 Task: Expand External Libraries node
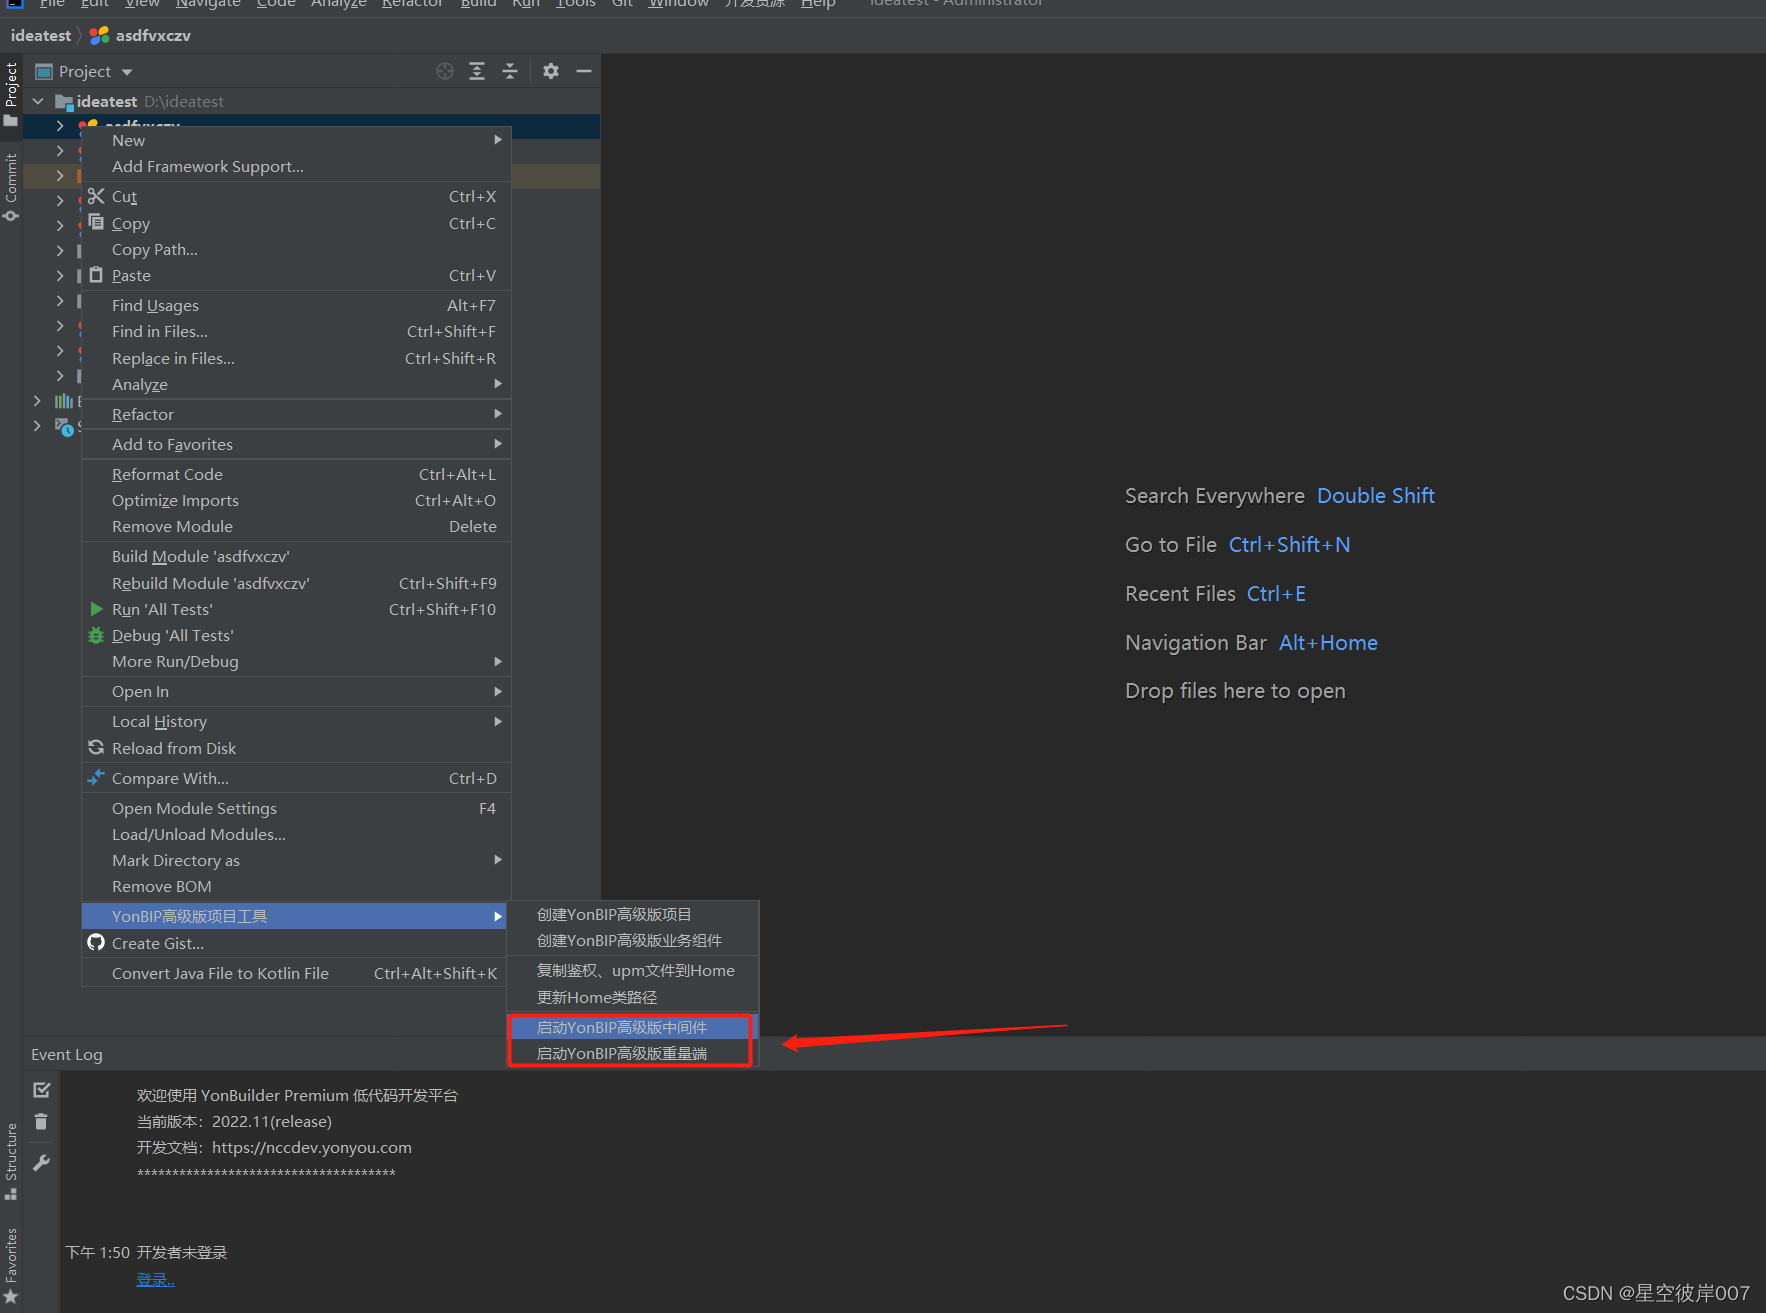pyautogui.click(x=37, y=401)
